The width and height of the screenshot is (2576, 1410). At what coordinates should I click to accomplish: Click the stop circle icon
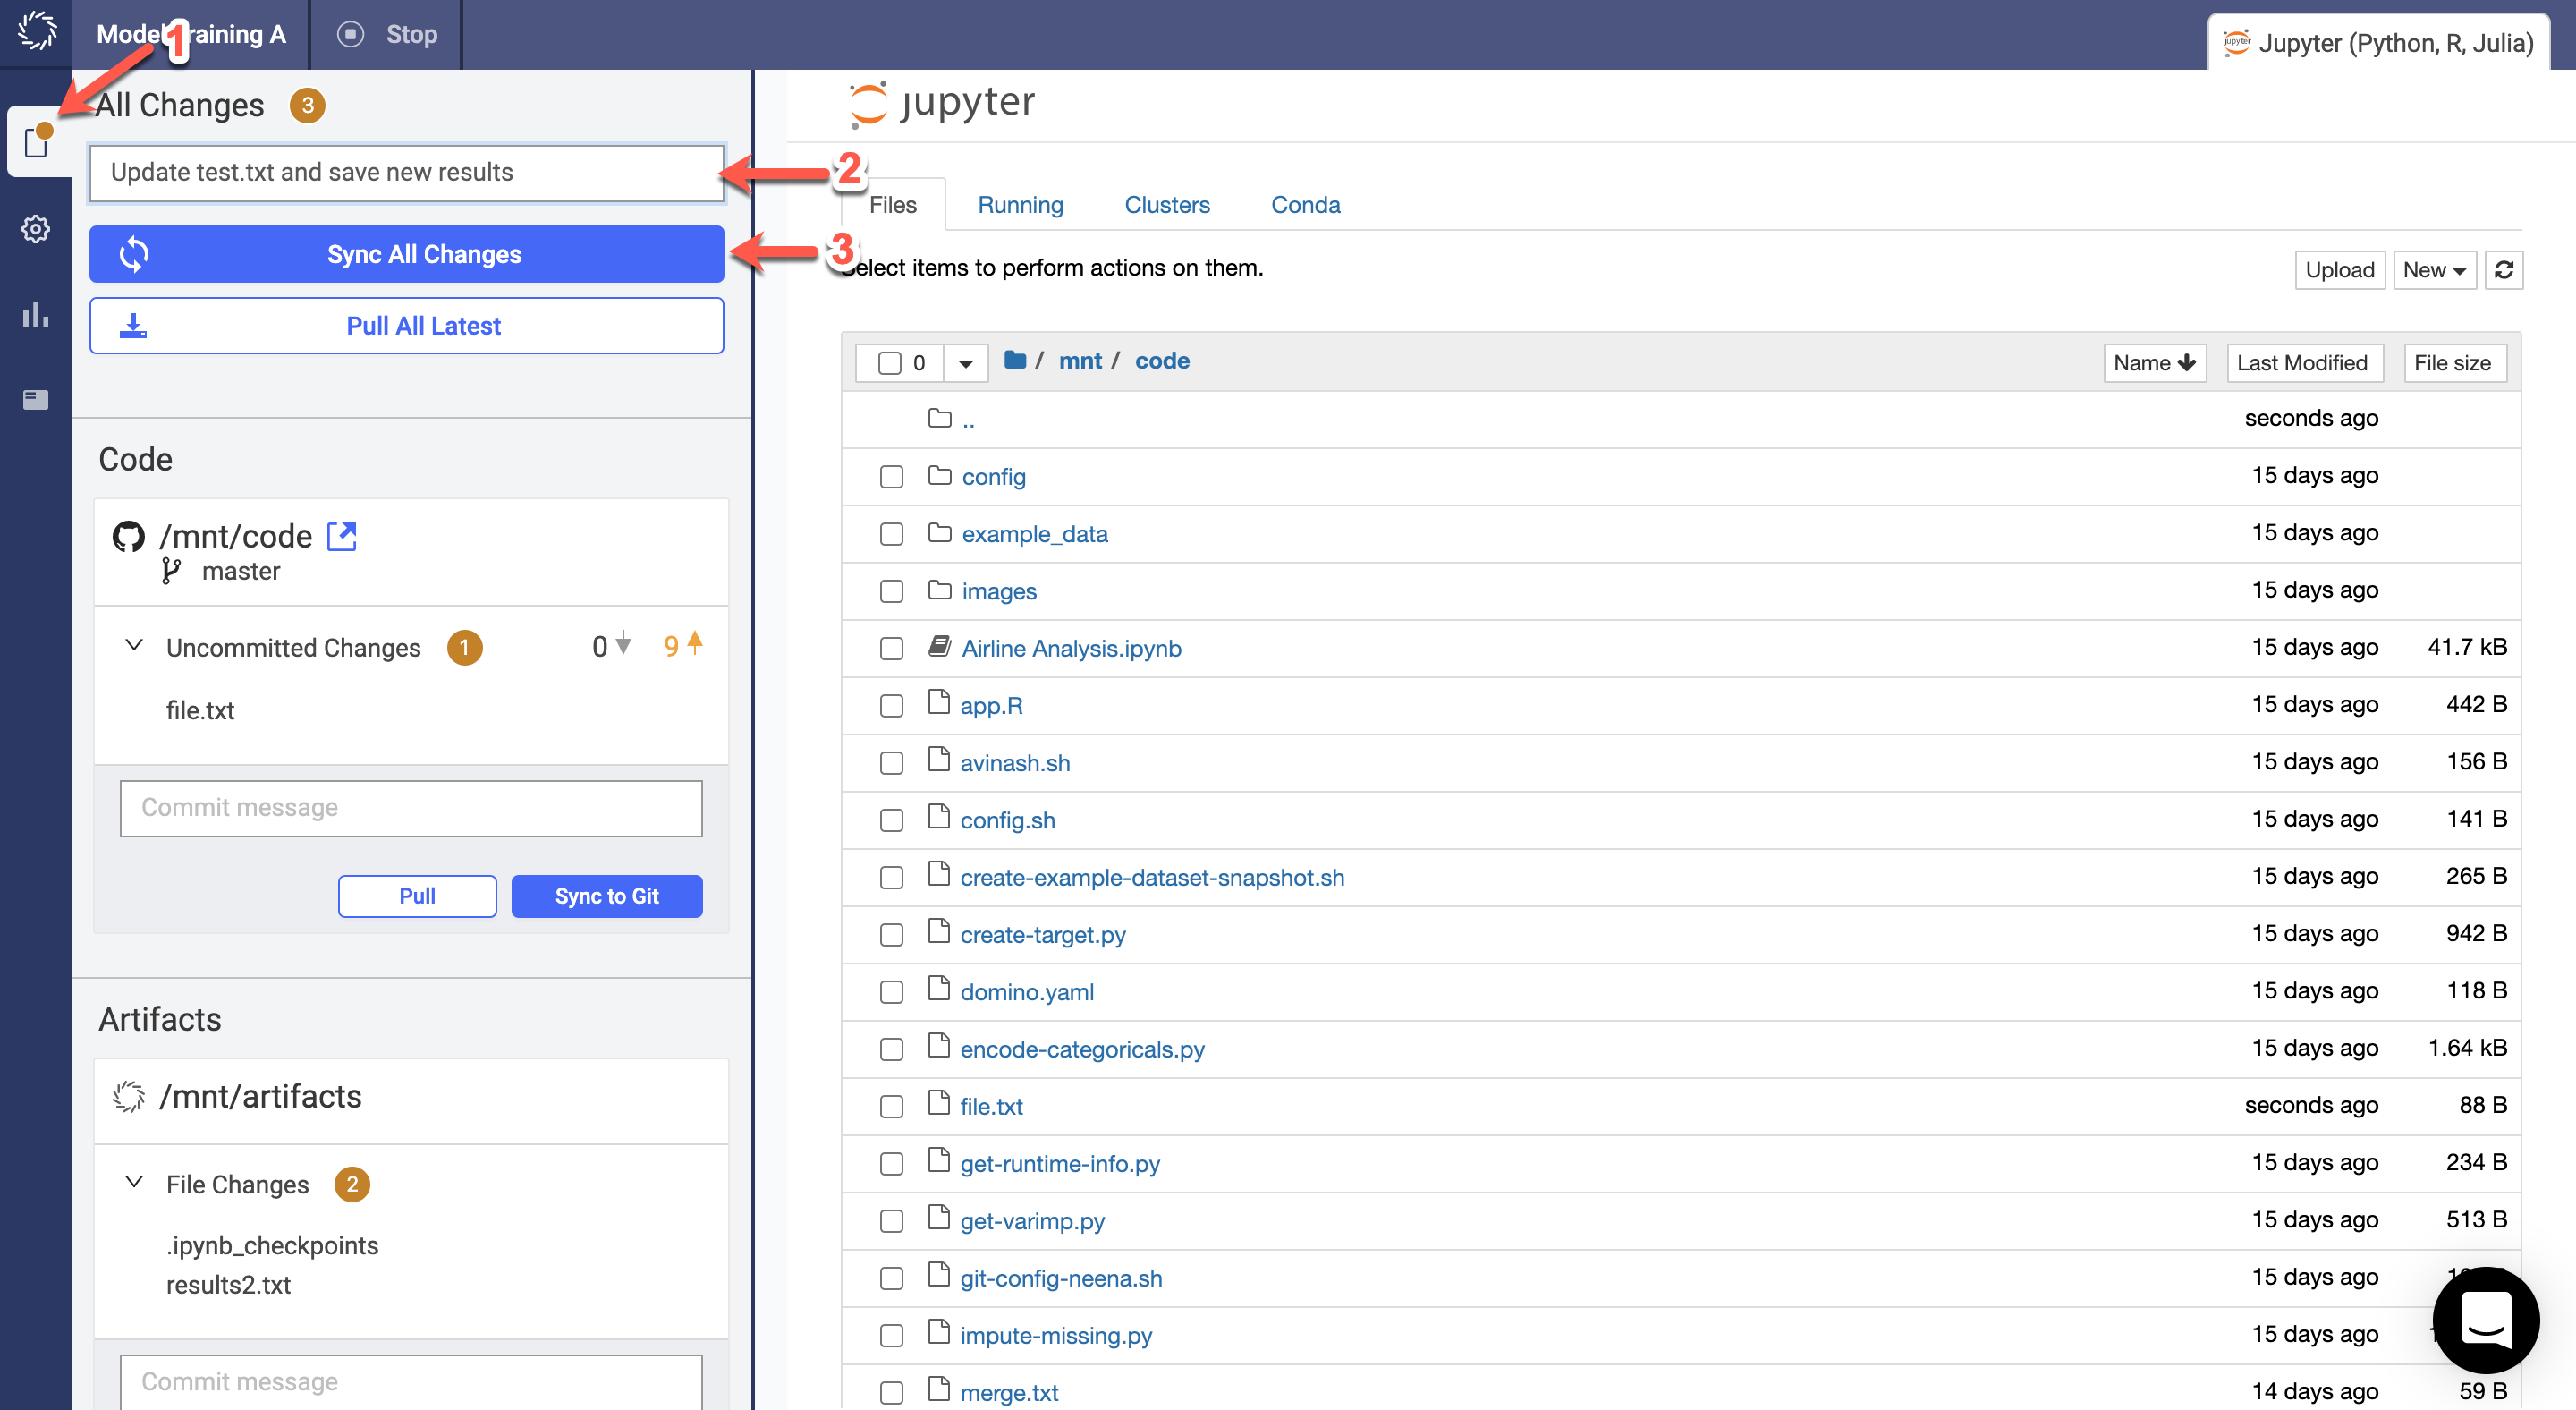pos(350,34)
